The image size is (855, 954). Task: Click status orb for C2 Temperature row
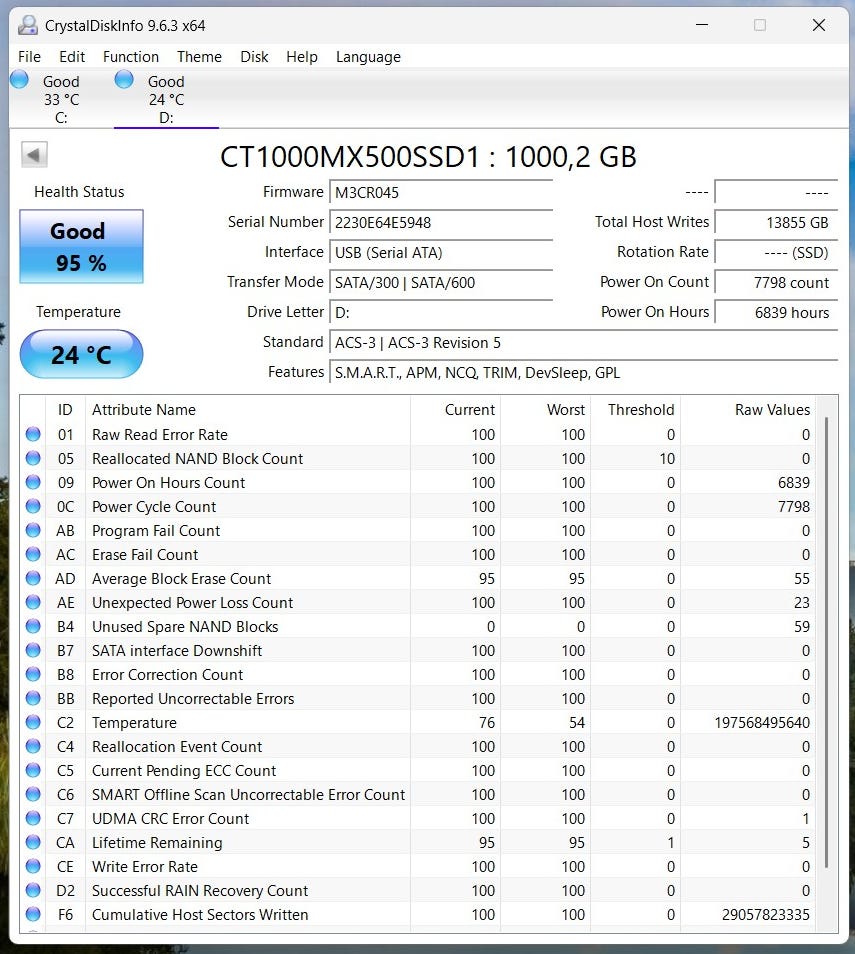coord(33,722)
